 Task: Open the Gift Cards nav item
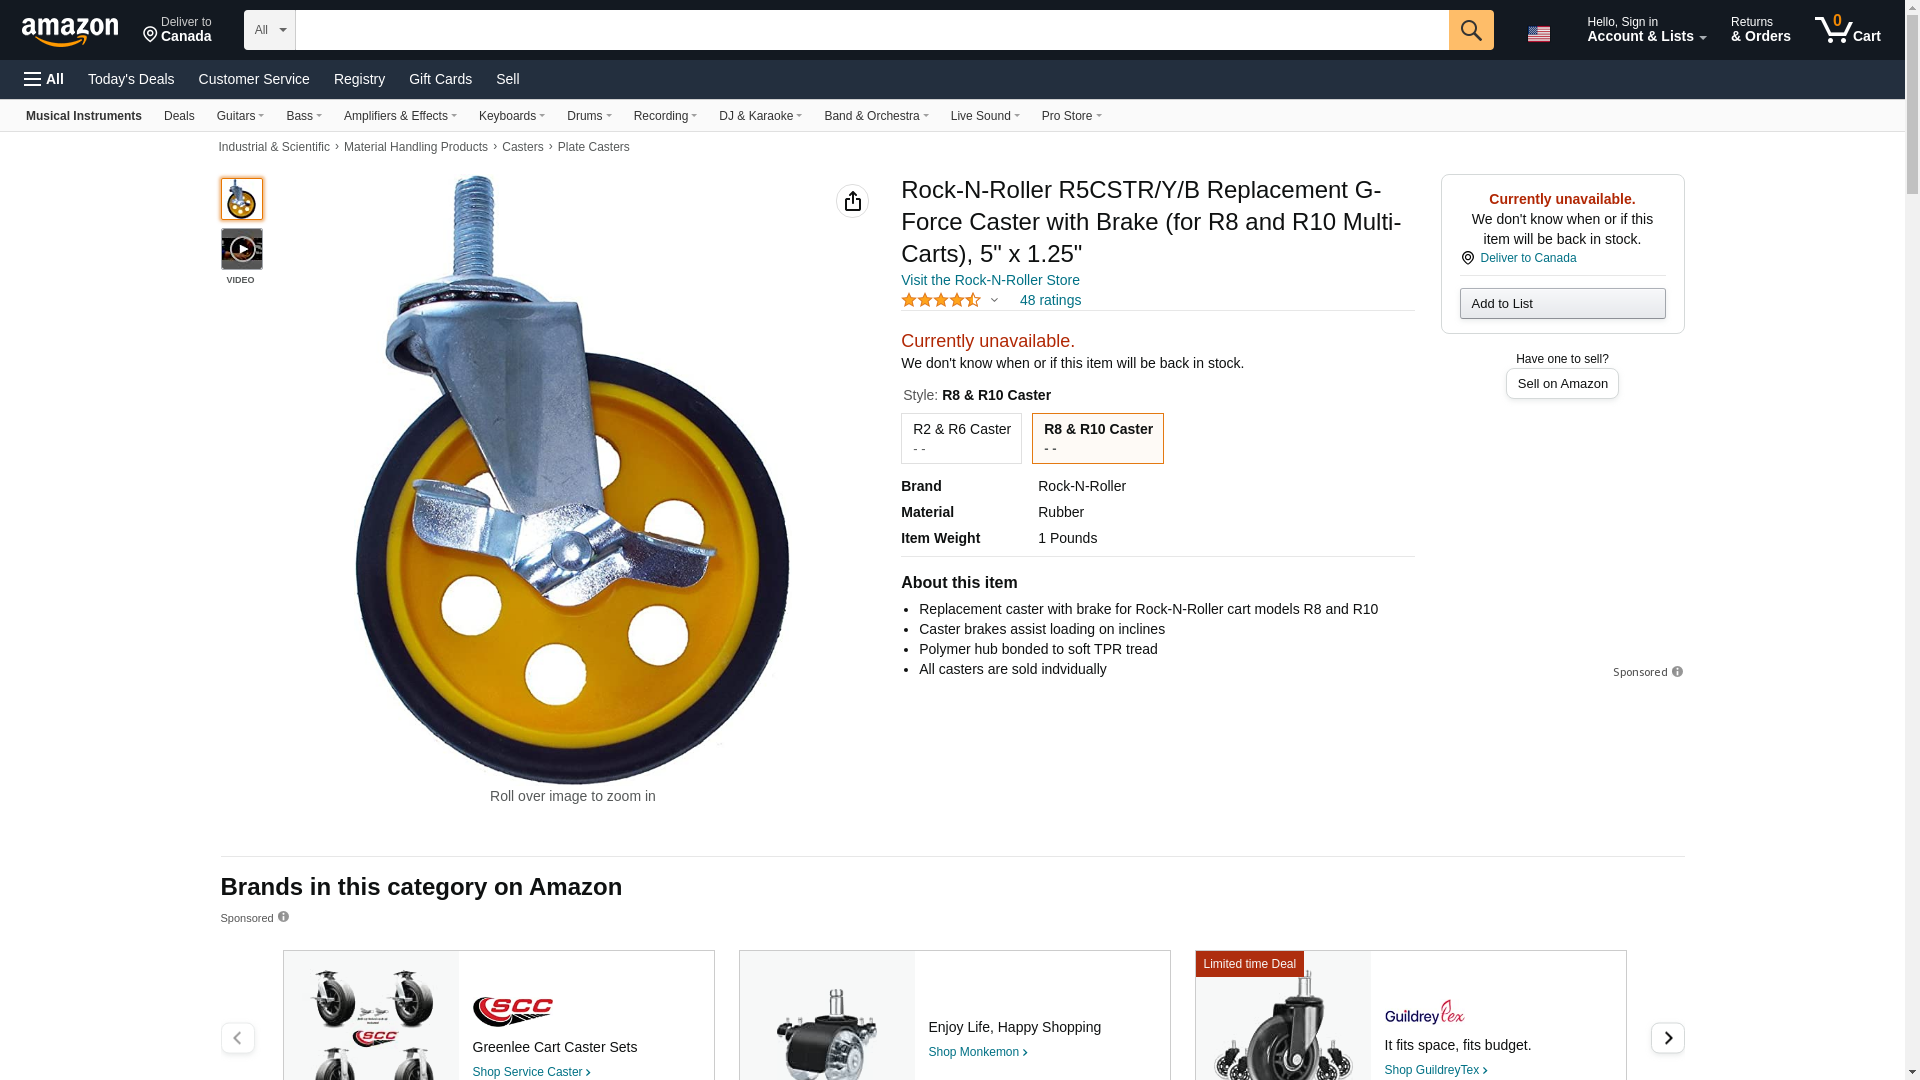tap(440, 79)
